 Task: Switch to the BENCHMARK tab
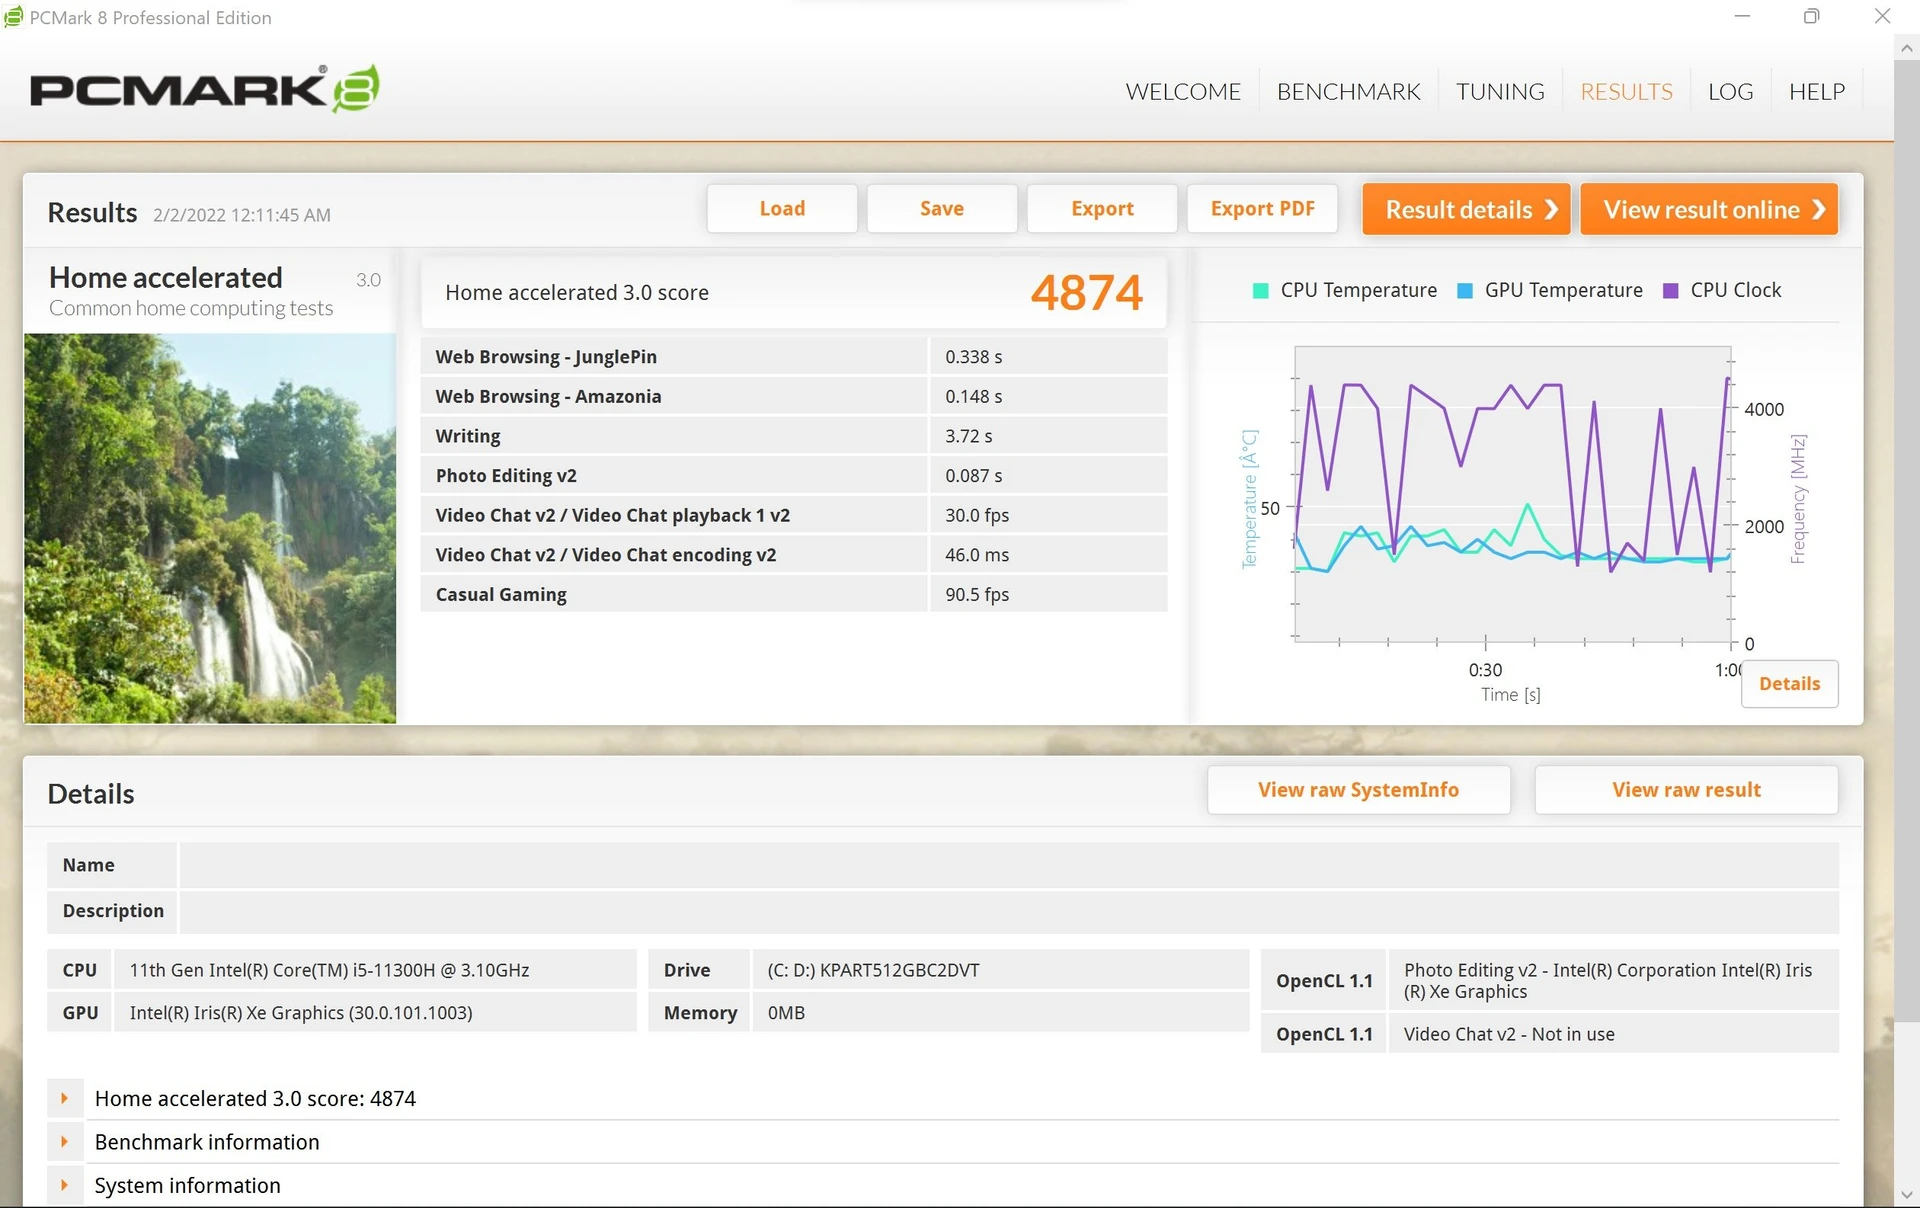tap(1348, 91)
